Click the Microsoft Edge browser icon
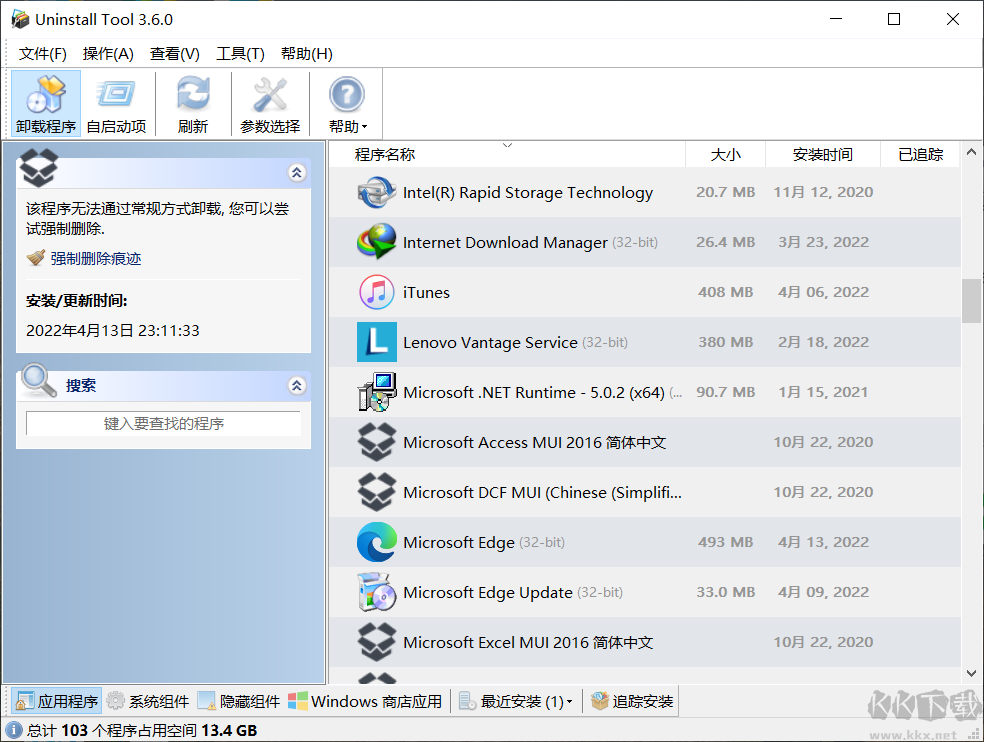984x742 pixels. point(377,542)
